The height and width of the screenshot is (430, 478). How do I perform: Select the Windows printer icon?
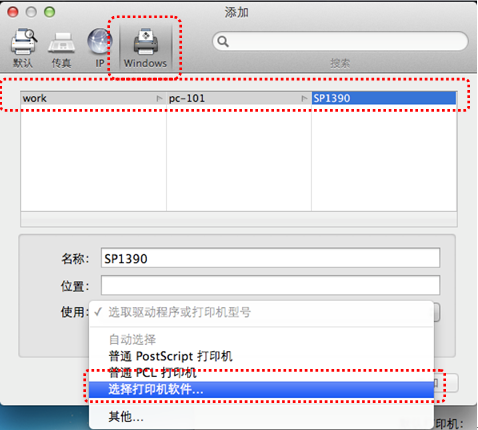pos(145,42)
